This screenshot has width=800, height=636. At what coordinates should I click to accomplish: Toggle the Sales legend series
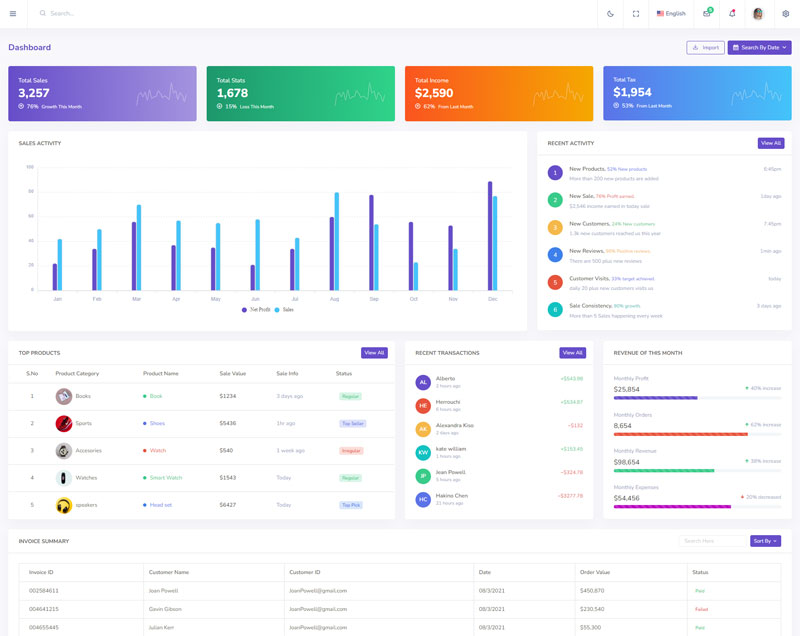coord(284,310)
